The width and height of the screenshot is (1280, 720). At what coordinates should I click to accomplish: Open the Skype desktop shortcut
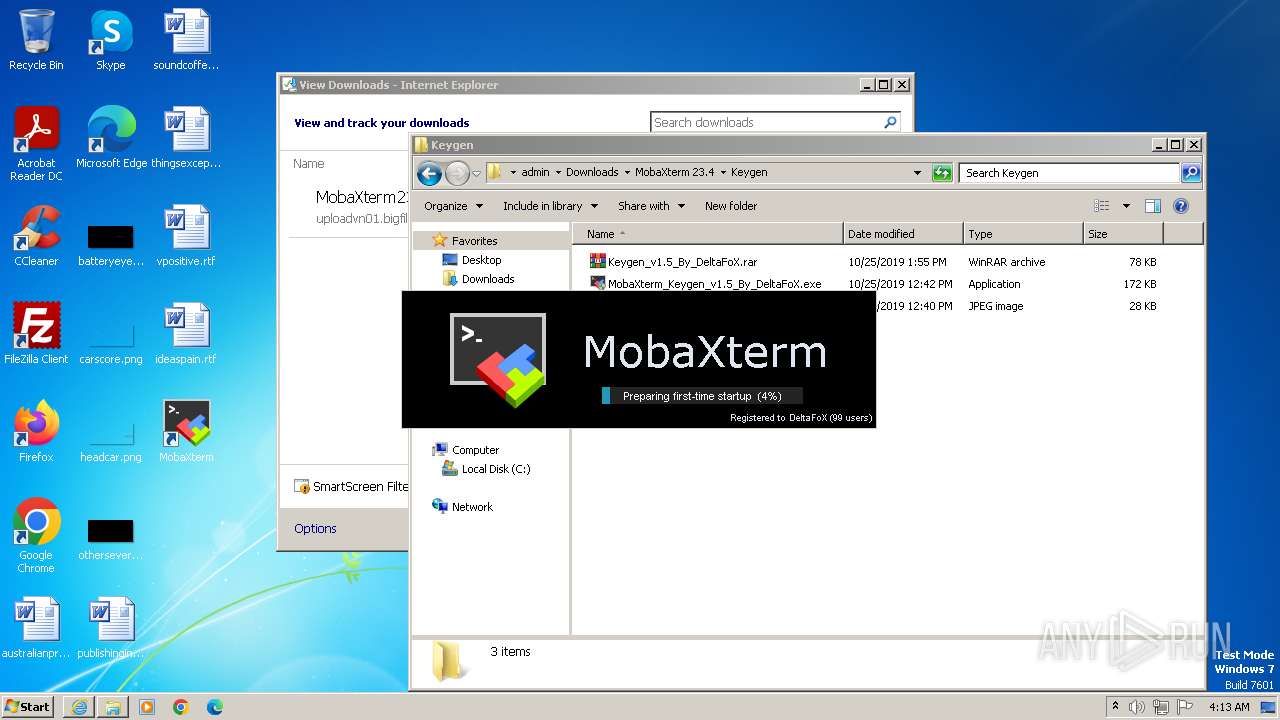pyautogui.click(x=110, y=40)
